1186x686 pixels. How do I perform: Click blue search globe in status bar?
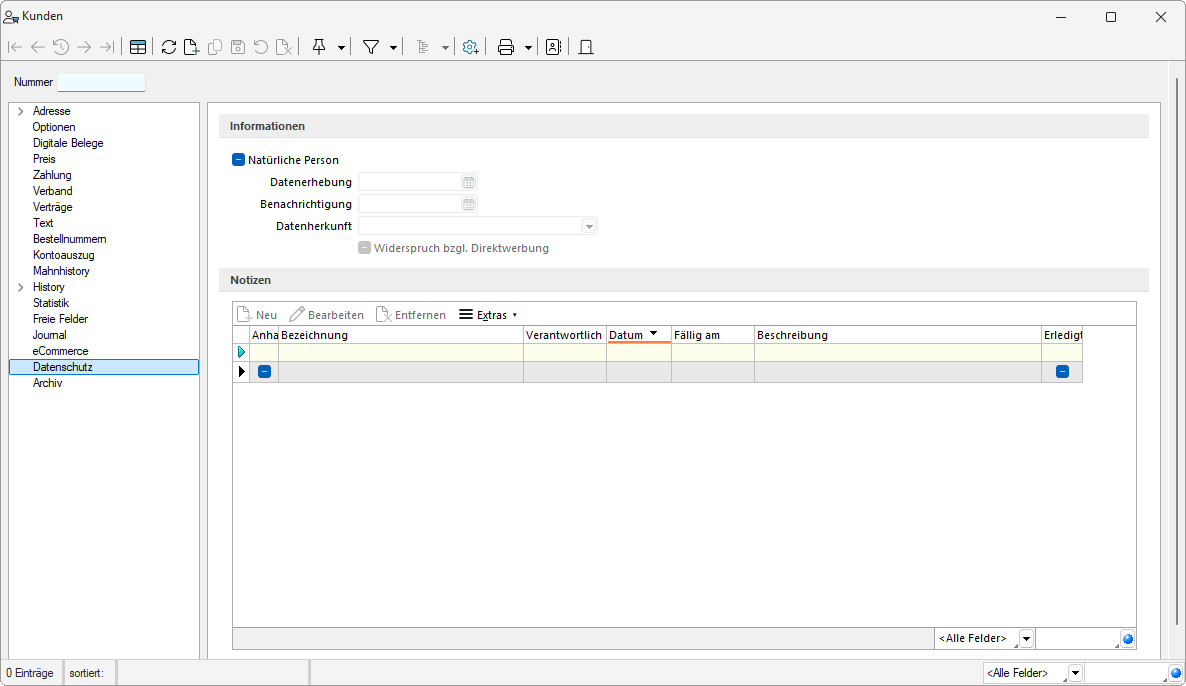pos(1175,673)
